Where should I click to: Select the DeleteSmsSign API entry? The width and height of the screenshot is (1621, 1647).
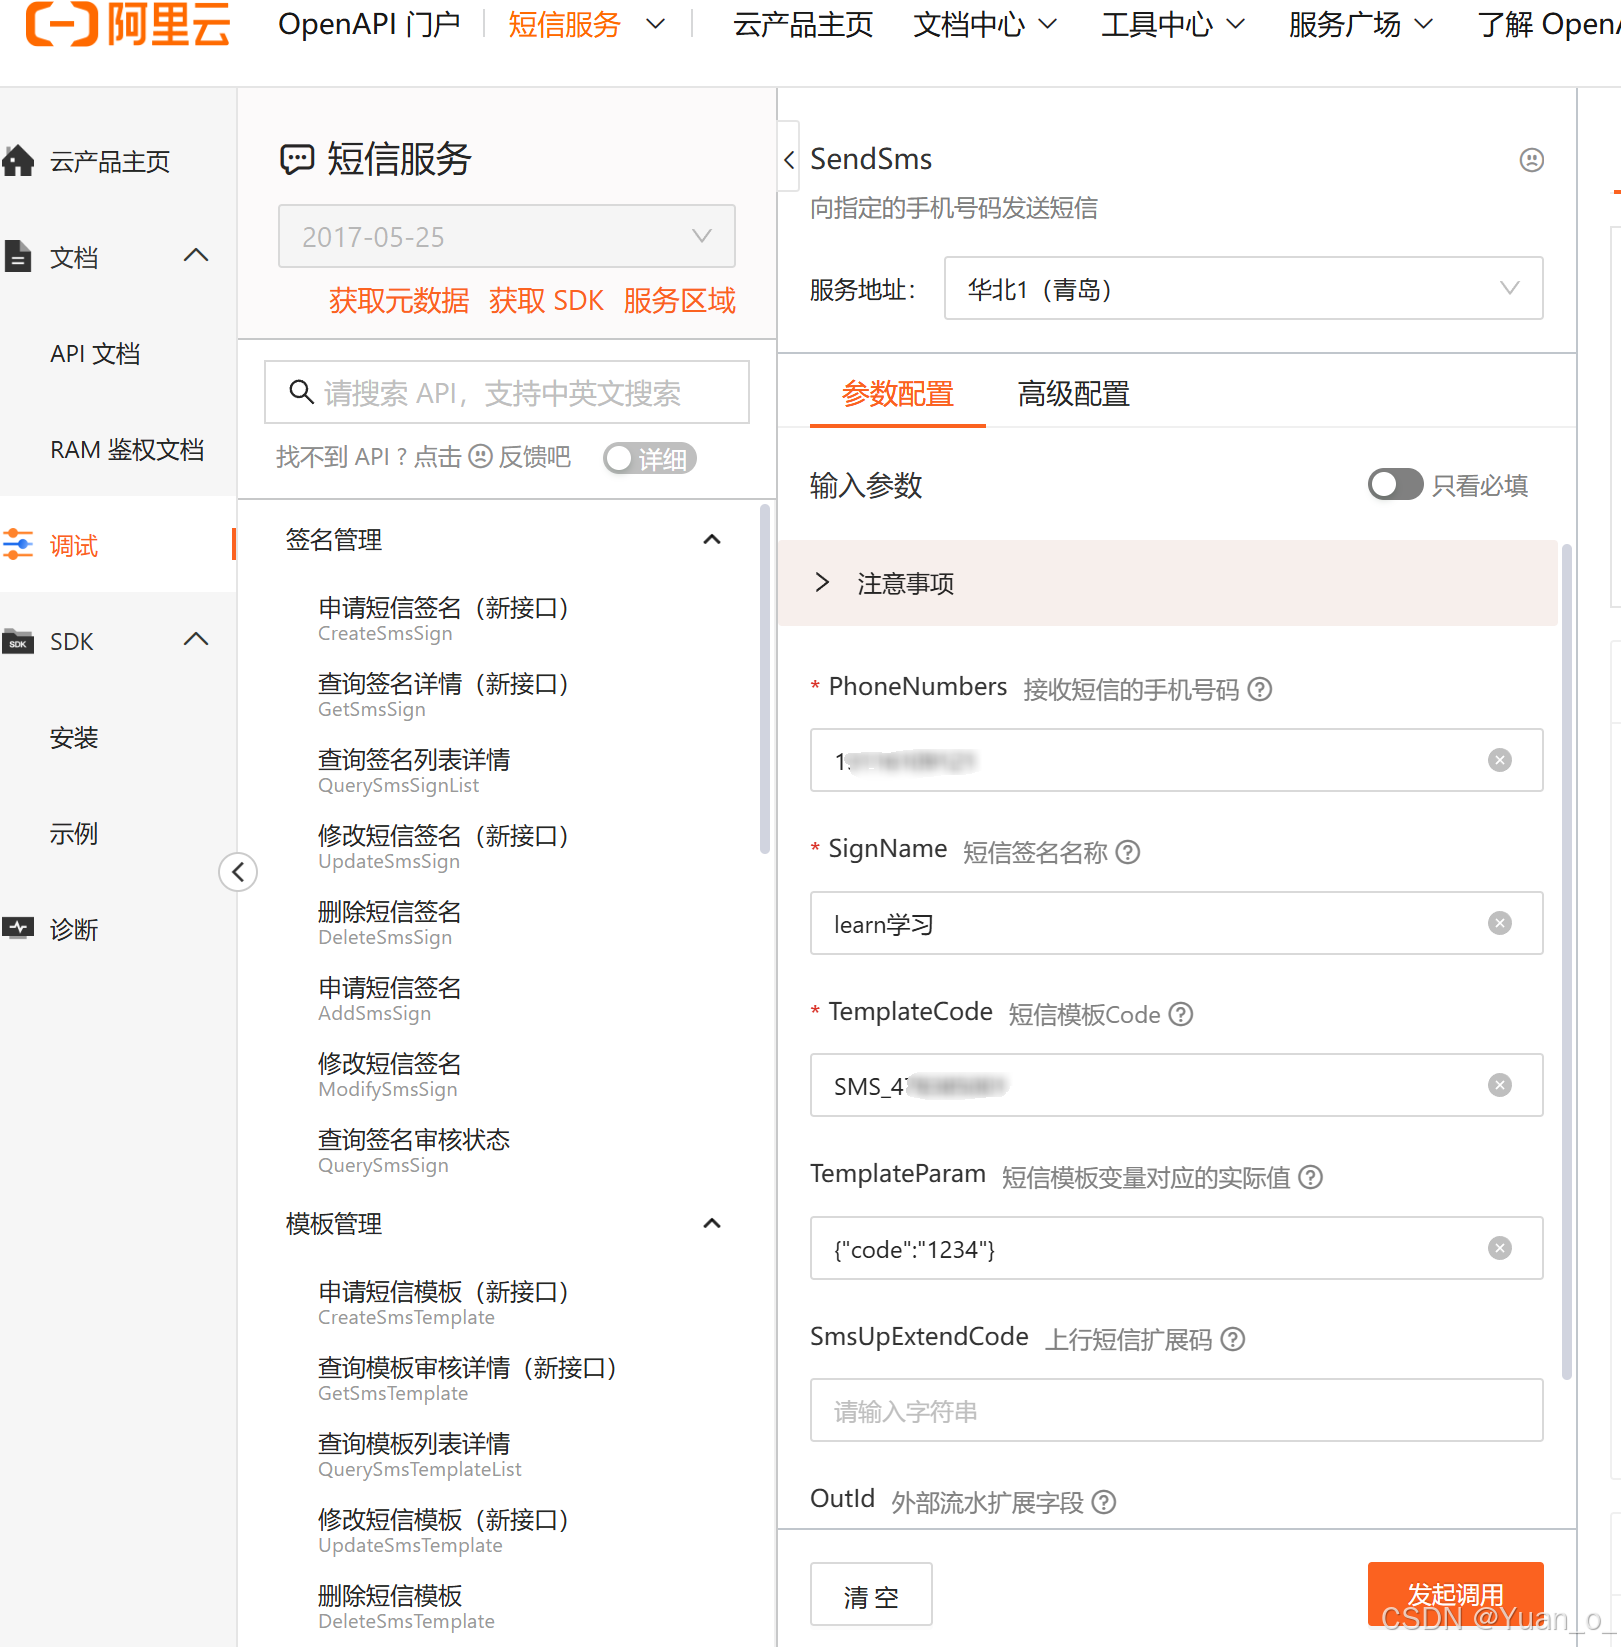(390, 923)
